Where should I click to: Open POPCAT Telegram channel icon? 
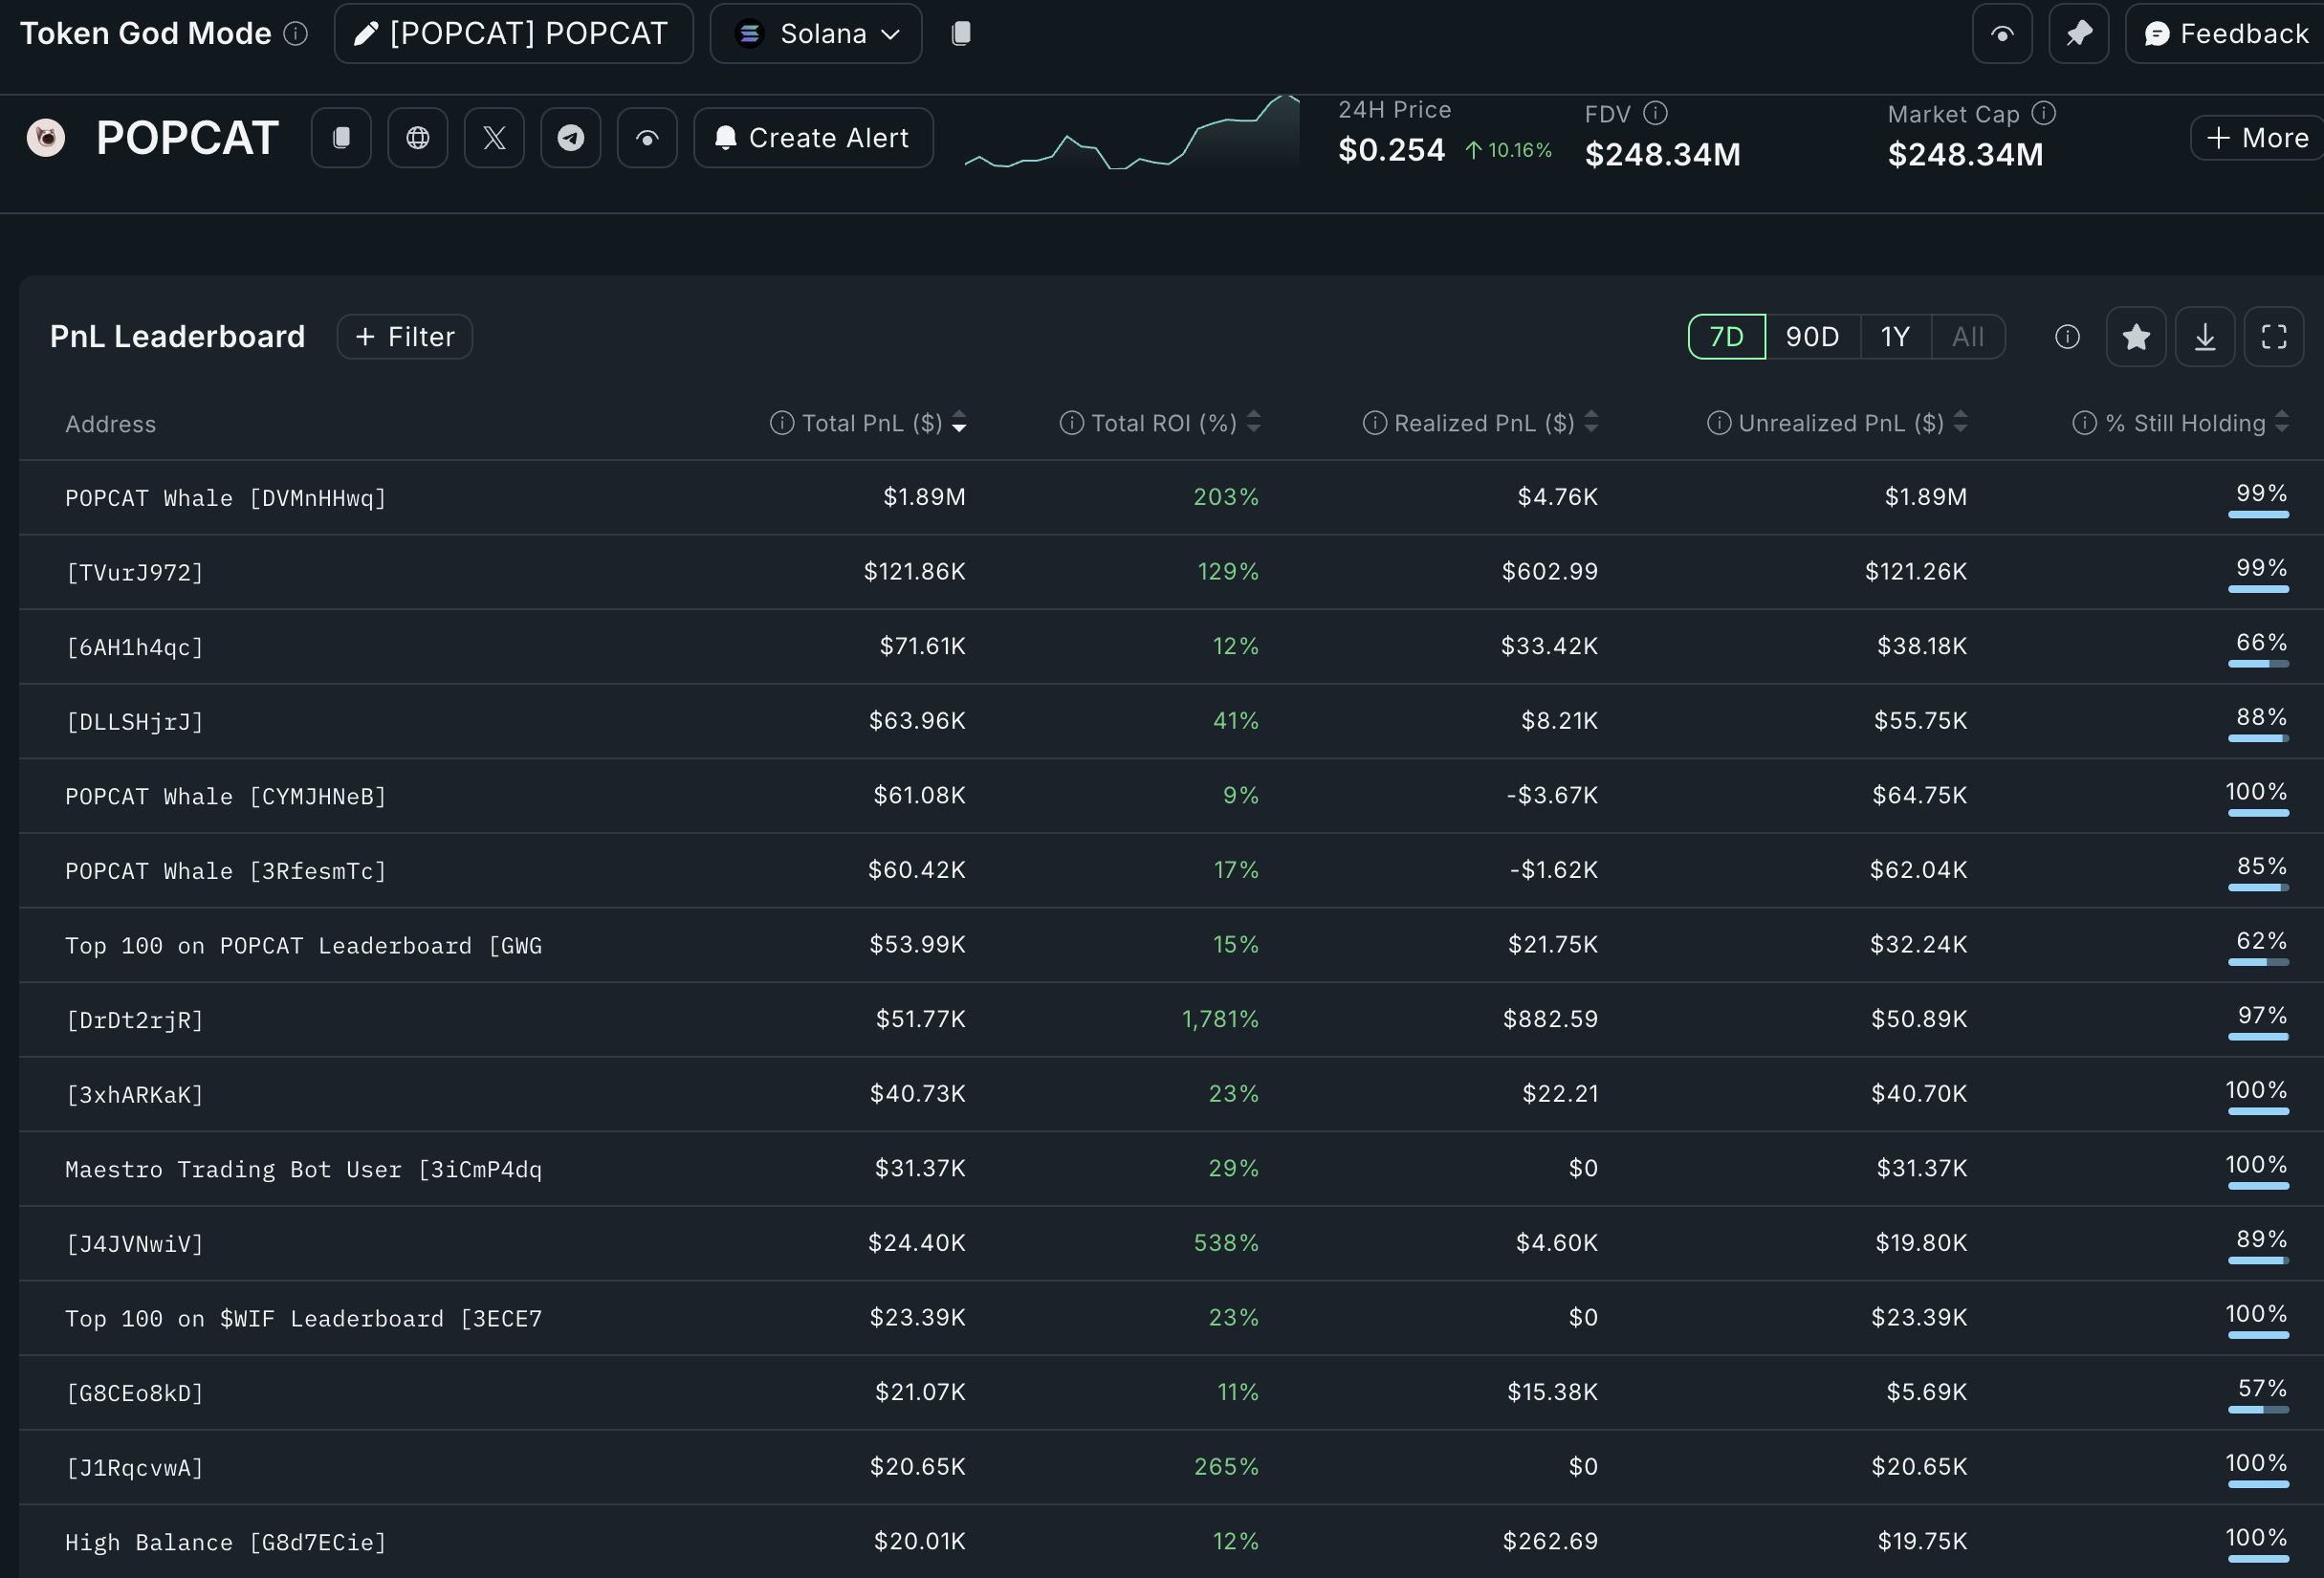(571, 138)
